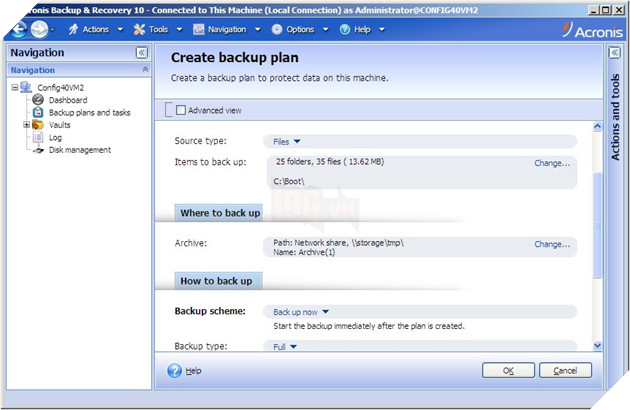Click the Navigation toolbar icon

[198, 29]
